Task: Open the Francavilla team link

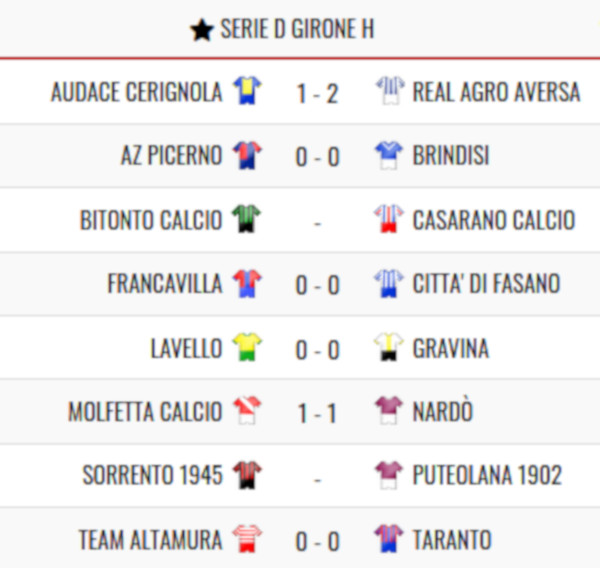Action: tap(165, 283)
